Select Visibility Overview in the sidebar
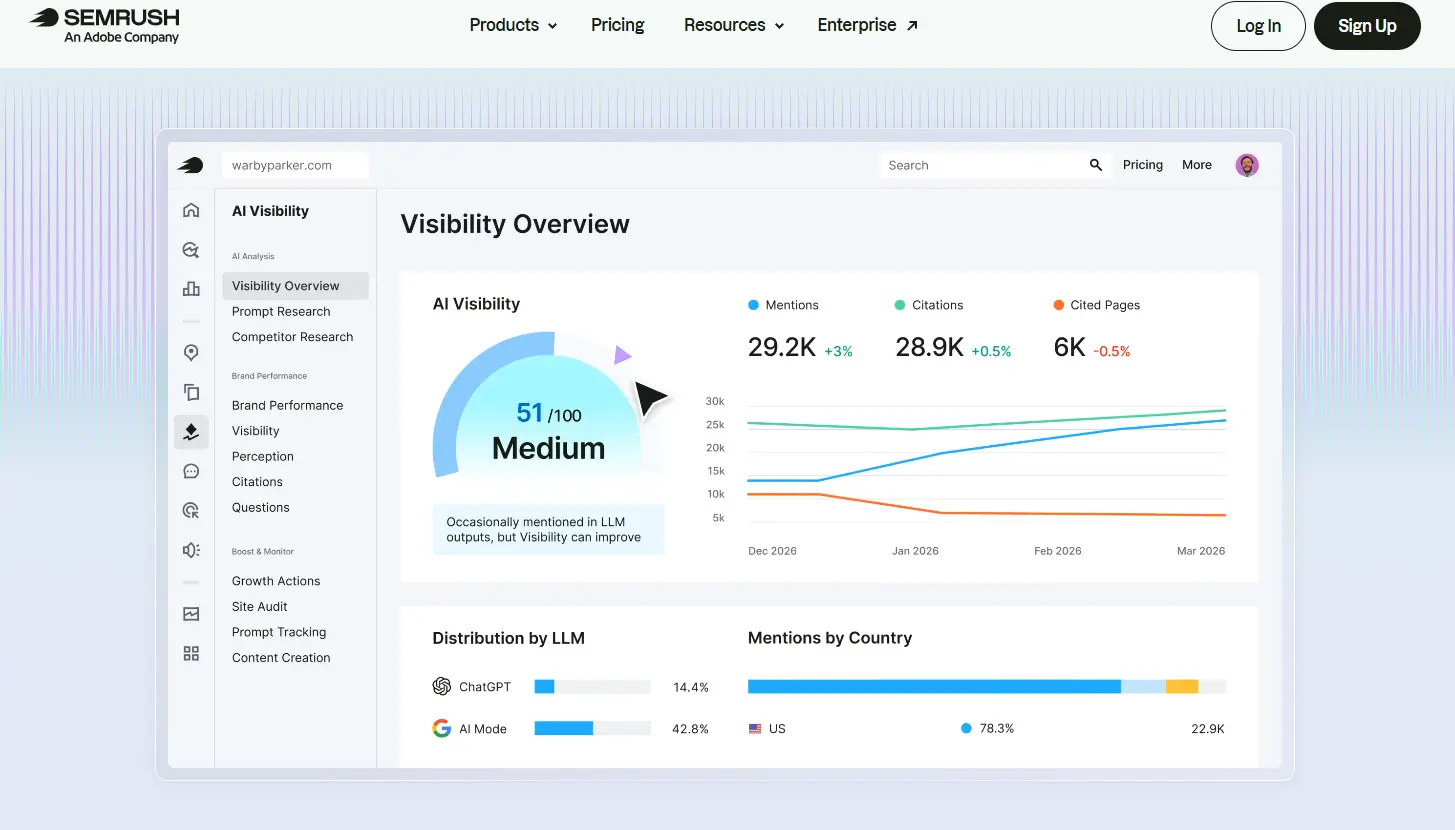1455x830 pixels. tap(295, 286)
